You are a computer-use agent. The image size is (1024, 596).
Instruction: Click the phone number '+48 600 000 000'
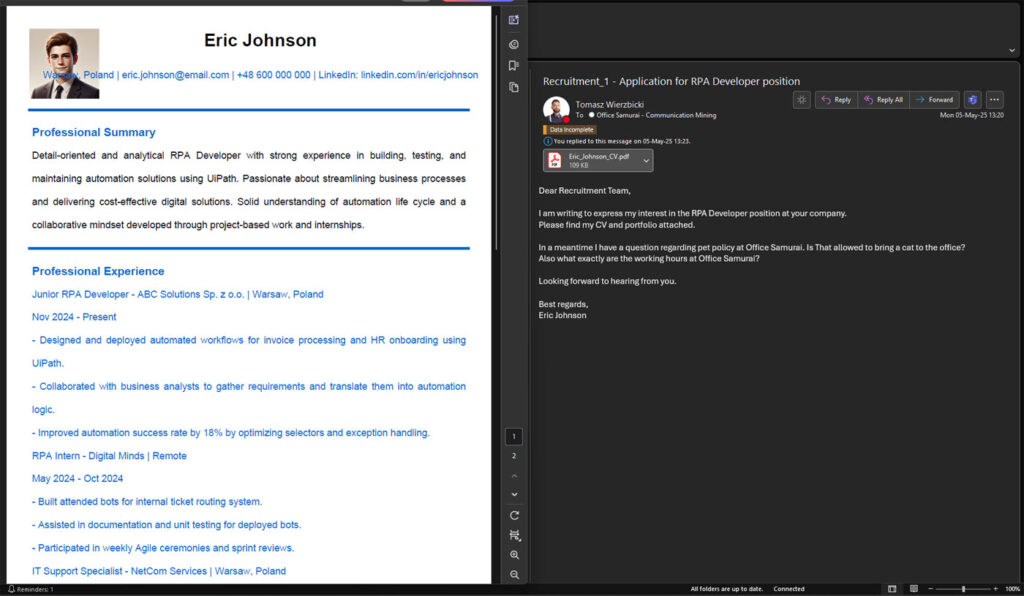[273, 75]
